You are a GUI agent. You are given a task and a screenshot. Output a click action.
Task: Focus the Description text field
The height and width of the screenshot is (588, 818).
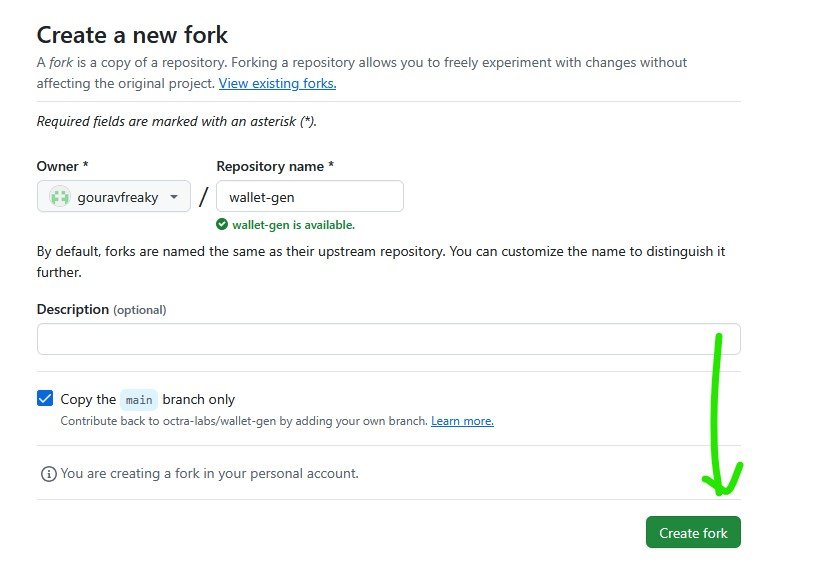tap(389, 339)
